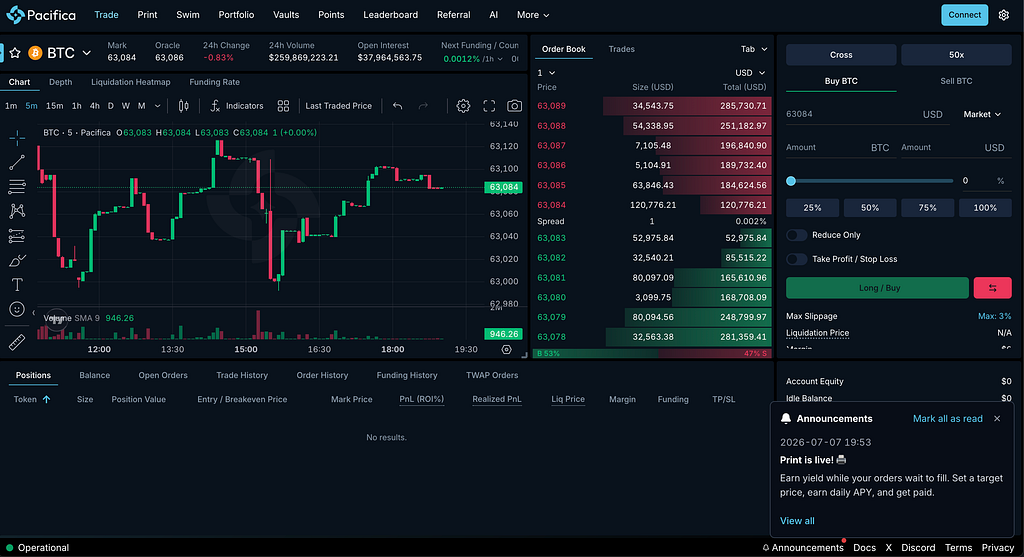Click the Connect wallet button
This screenshot has height=557, width=1024.
(965, 15)
